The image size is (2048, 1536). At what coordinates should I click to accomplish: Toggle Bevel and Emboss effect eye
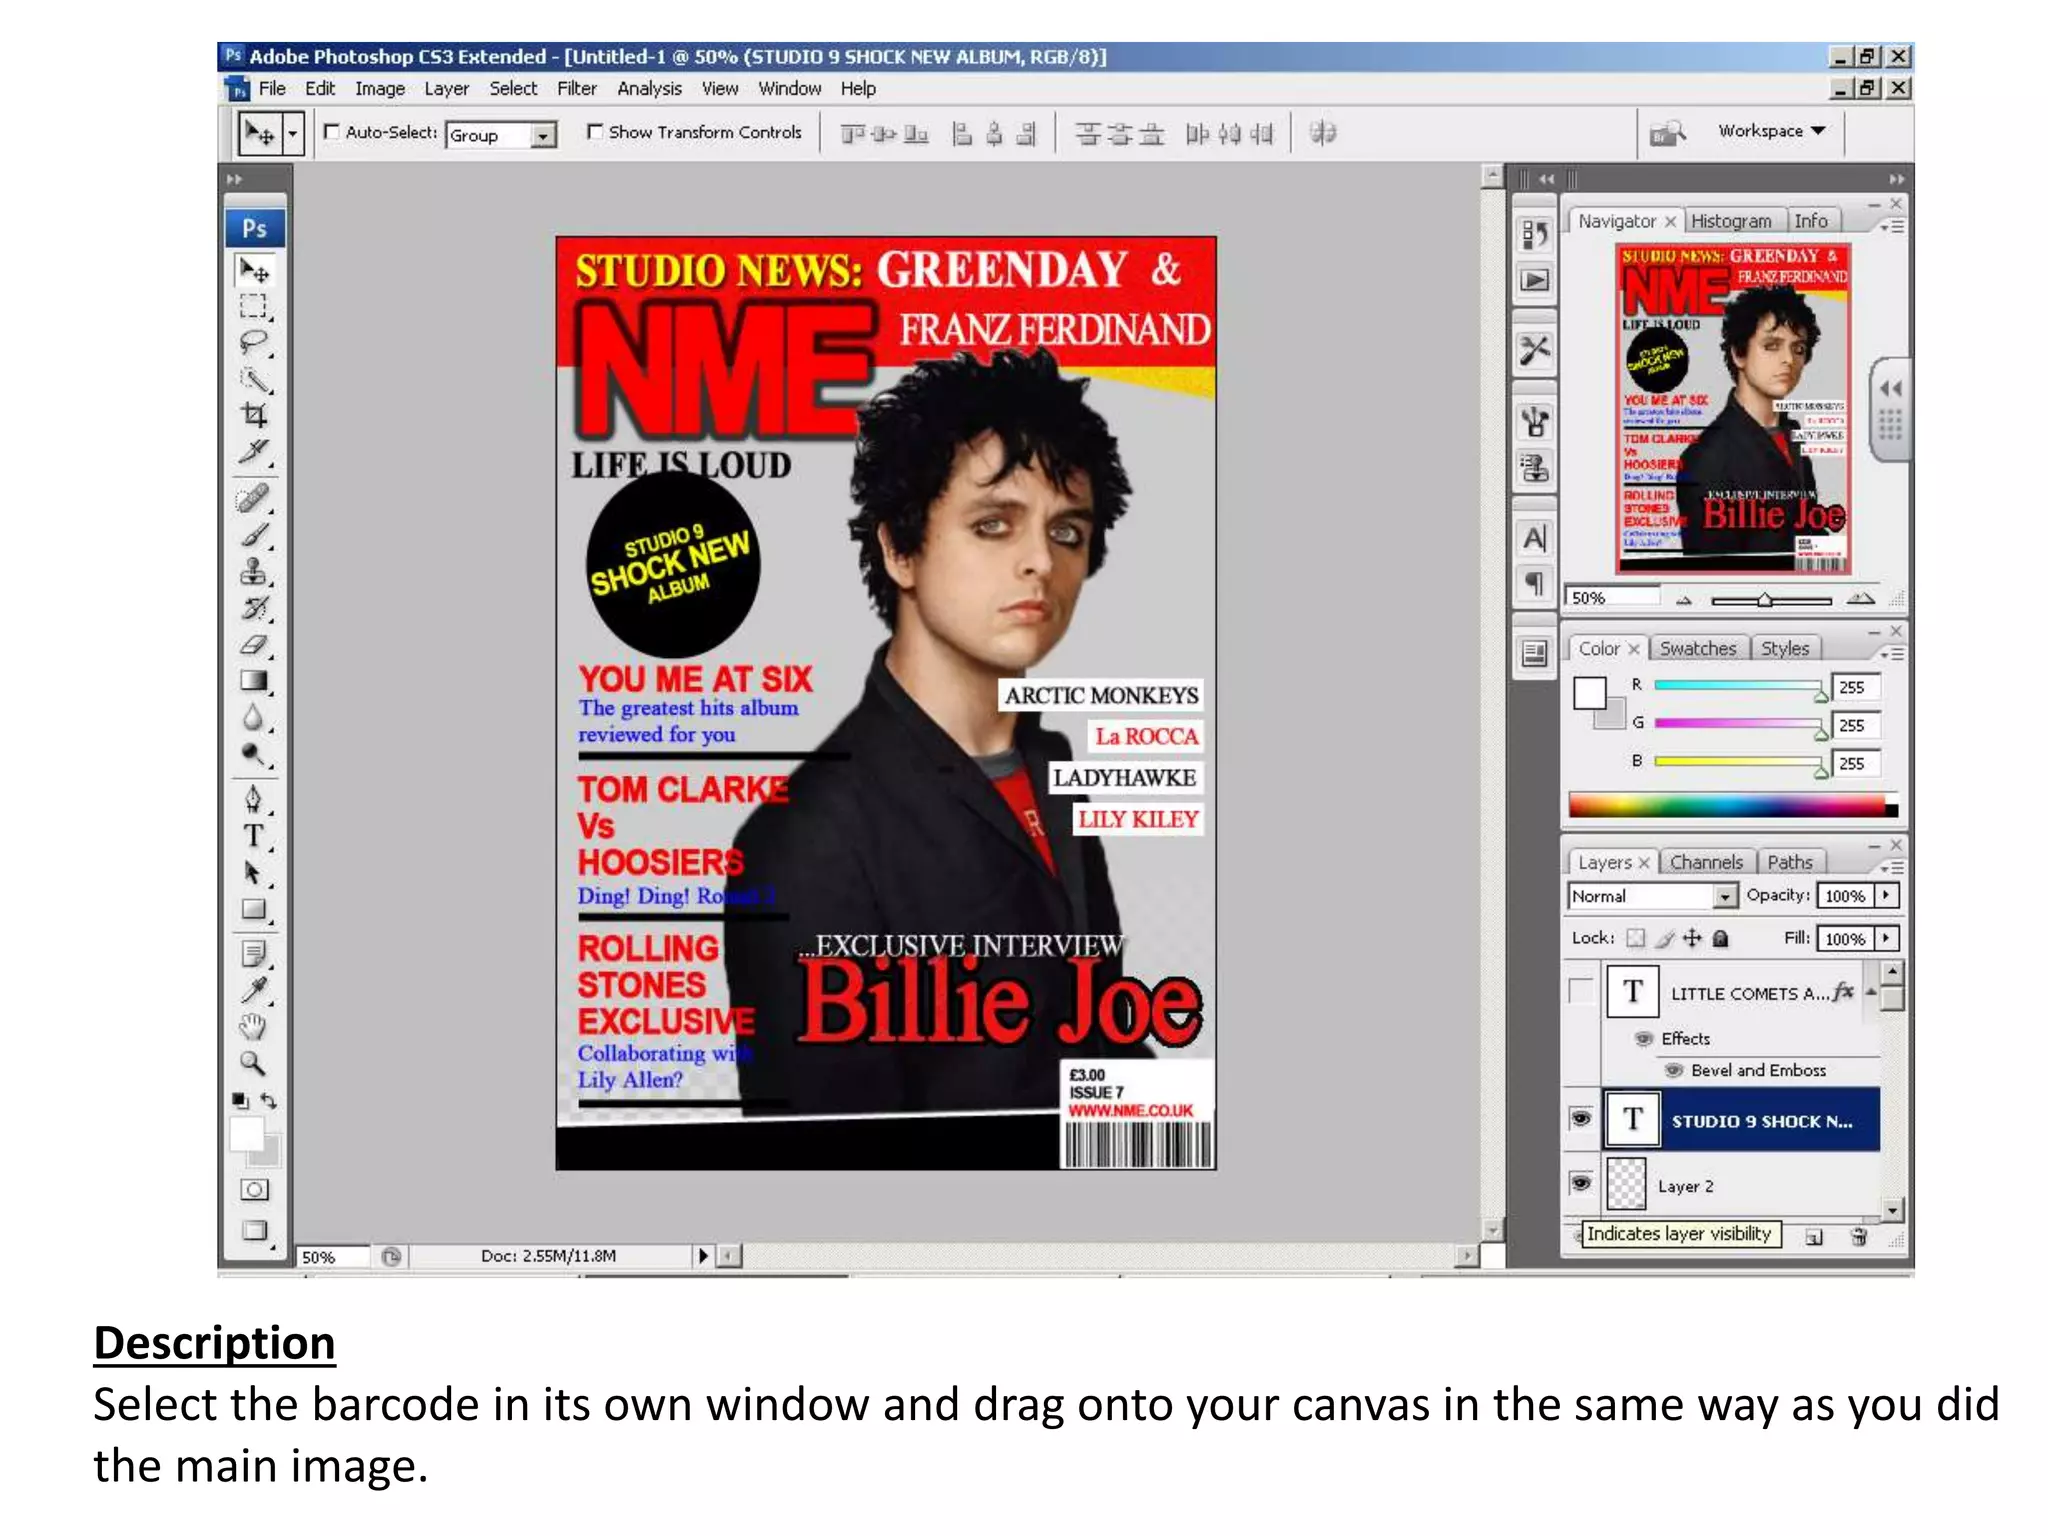1674,1071
